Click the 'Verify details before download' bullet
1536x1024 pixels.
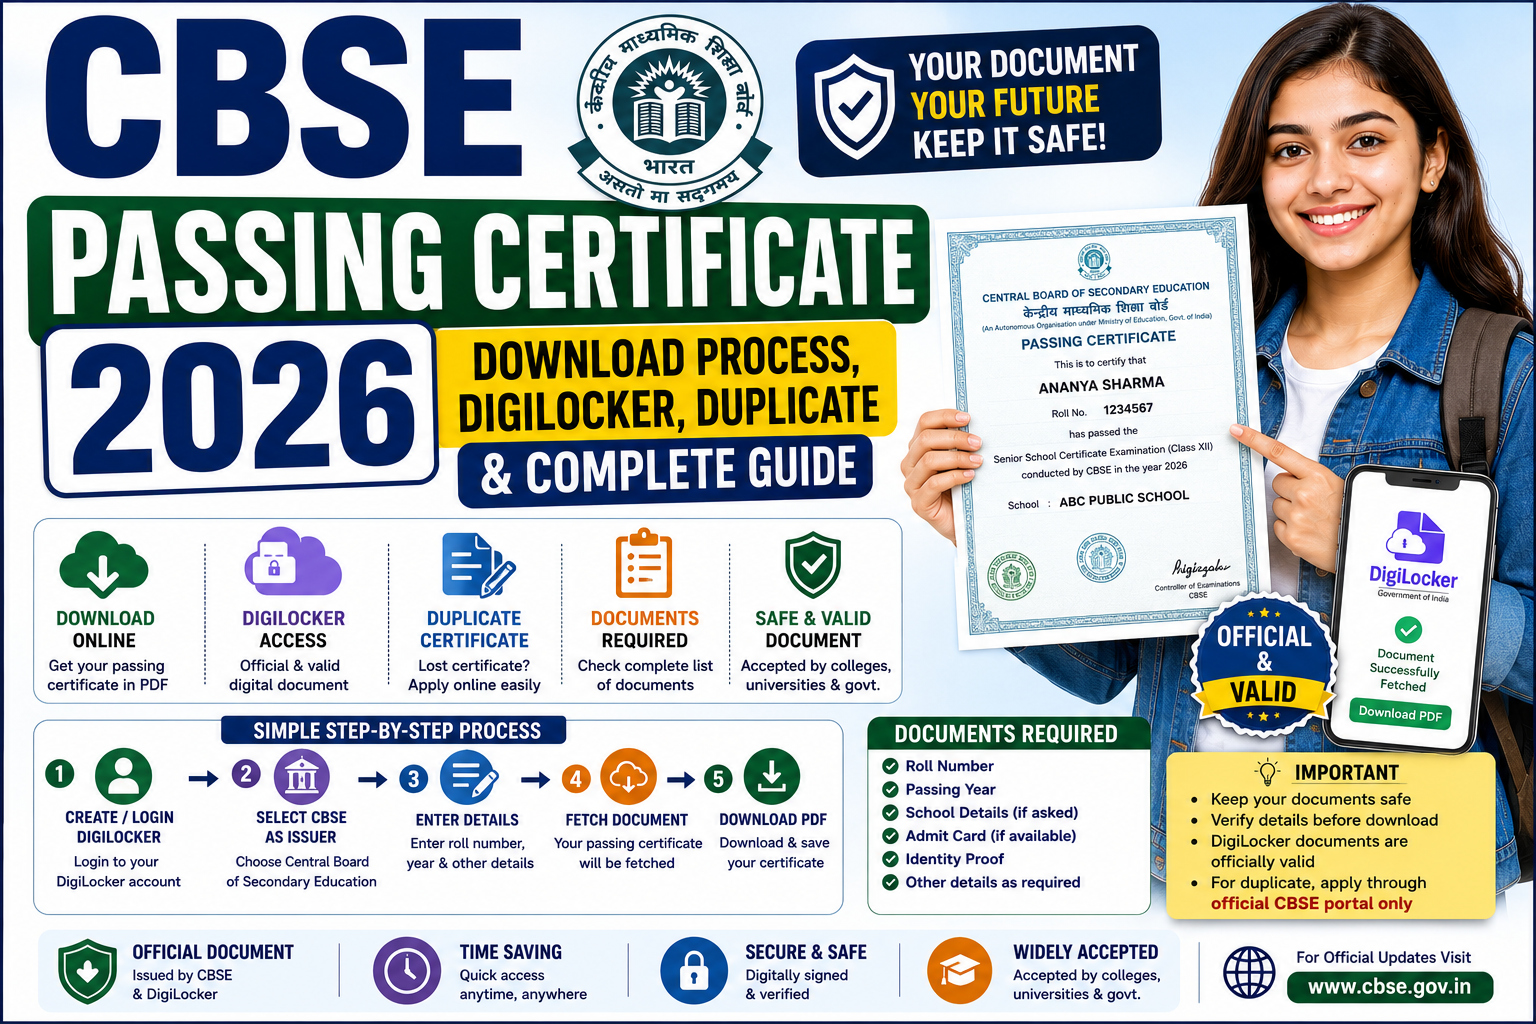(1323, 820)
